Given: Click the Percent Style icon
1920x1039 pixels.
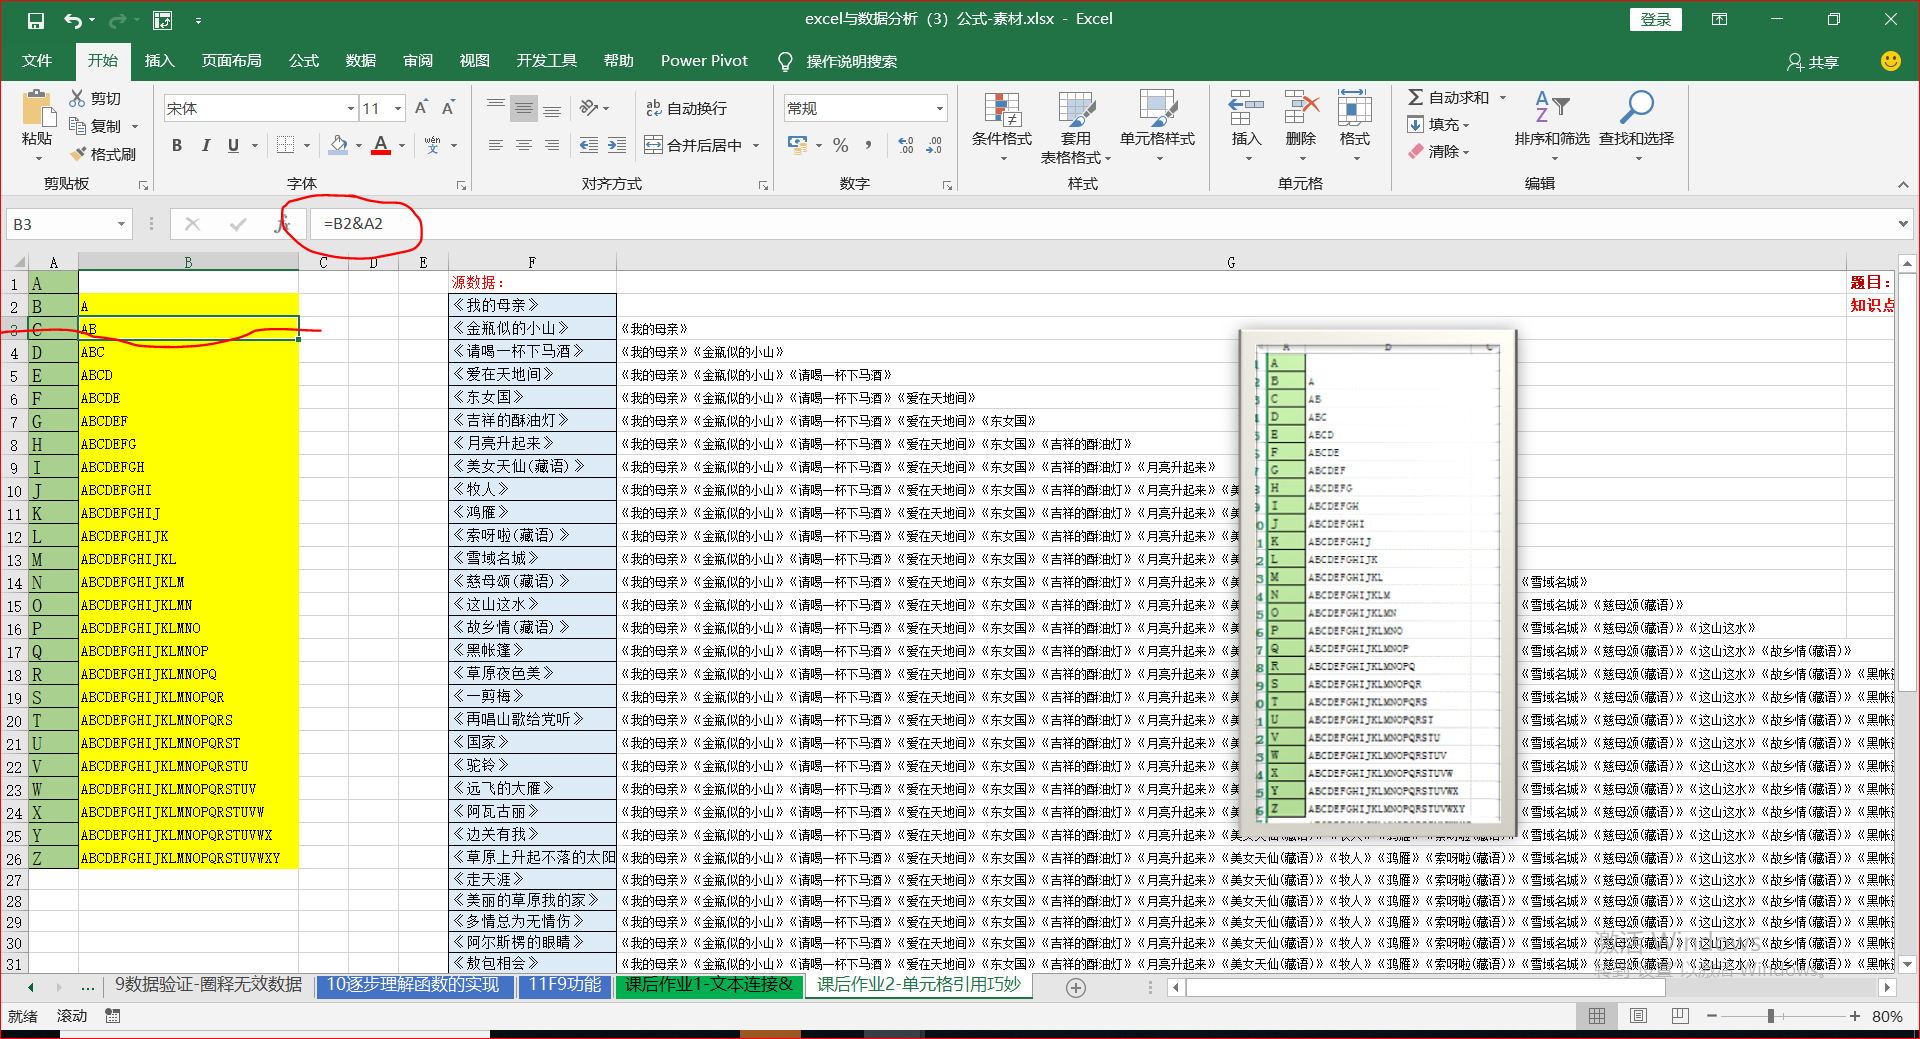Looking at the screenshot, I should coord(841,145).
